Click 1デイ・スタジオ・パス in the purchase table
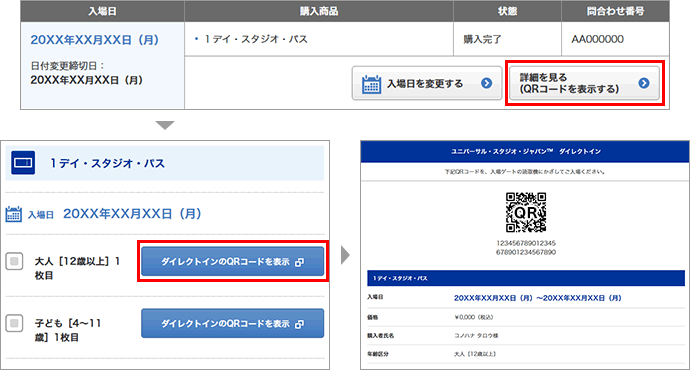Screen dimensions: 690x370 (256, 39)
